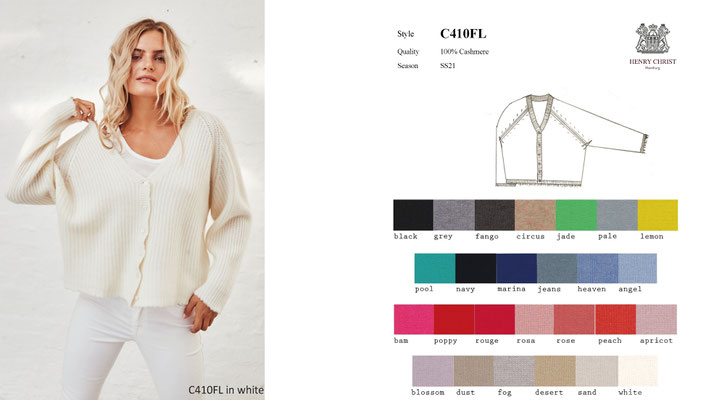Screen dimensions: 706x400
Task: Choose the jade green swatch
Action: [x=576, y=215]
